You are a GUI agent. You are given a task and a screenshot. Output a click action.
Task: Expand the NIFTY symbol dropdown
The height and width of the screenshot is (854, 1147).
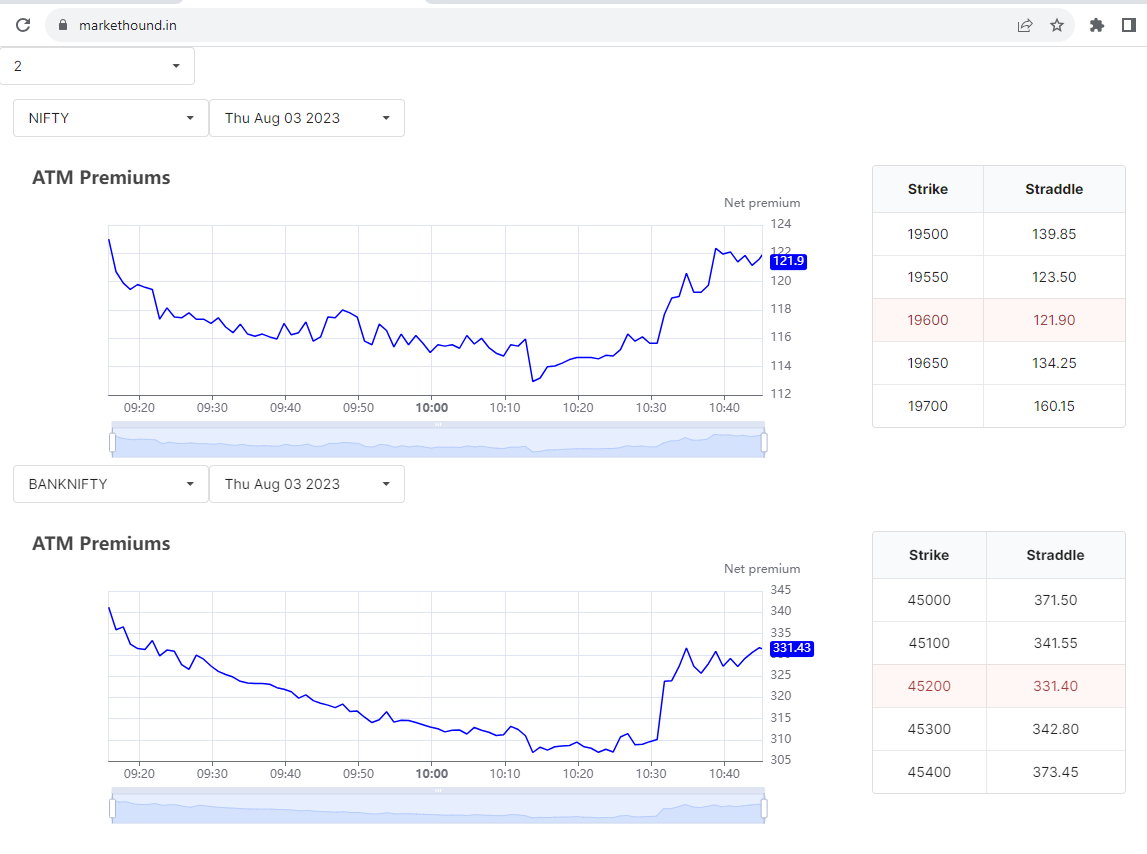coord(110,118)
